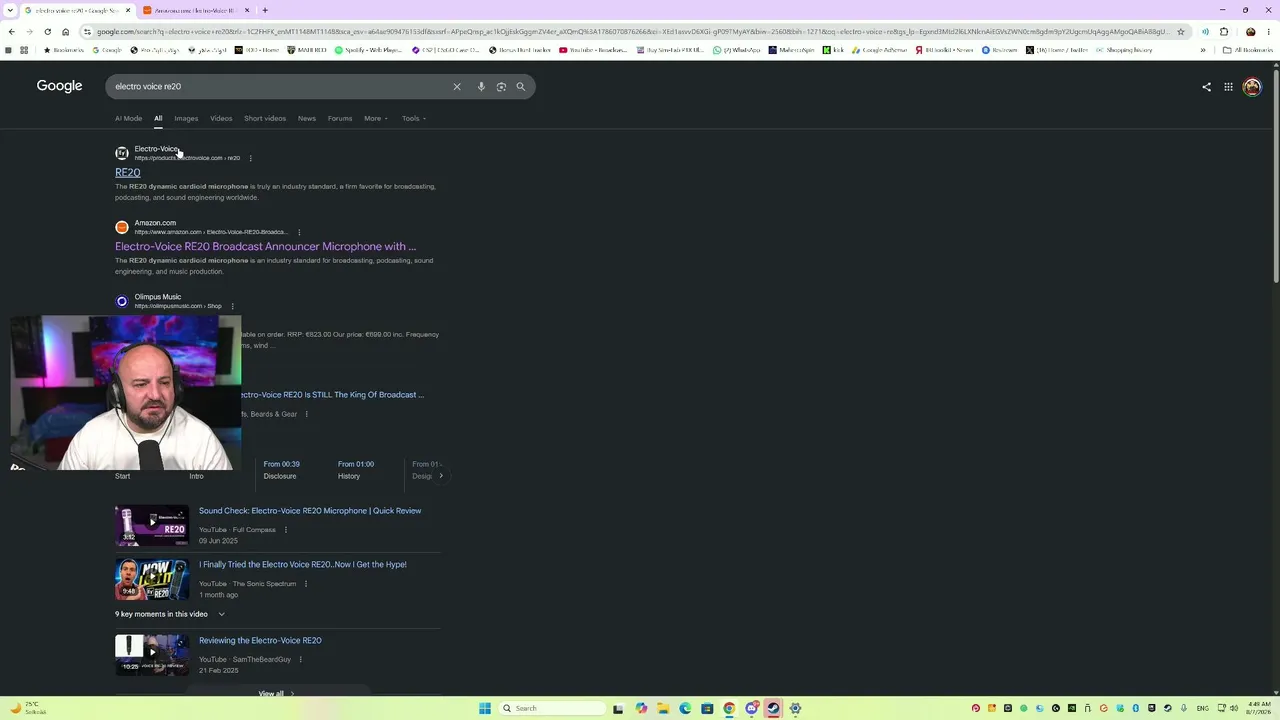The image size is (1280, 720).
Task: Open a new browser tab
Action: [265, 10]
